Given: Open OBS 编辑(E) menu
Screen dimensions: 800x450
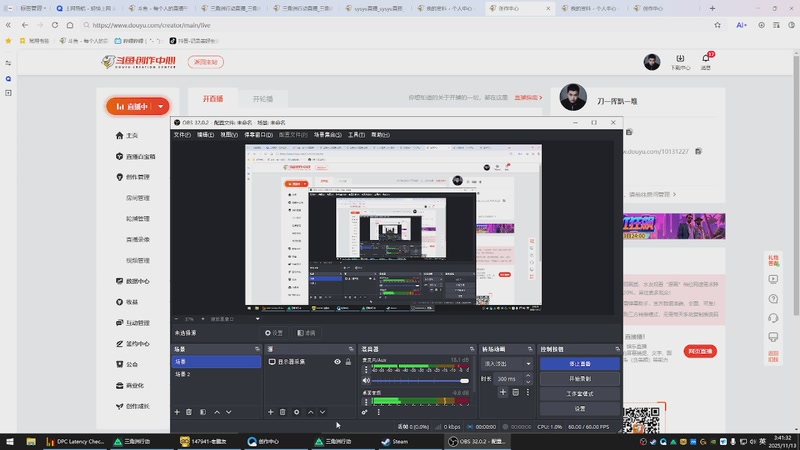Looking at the screenshot, I should [206, 135].
